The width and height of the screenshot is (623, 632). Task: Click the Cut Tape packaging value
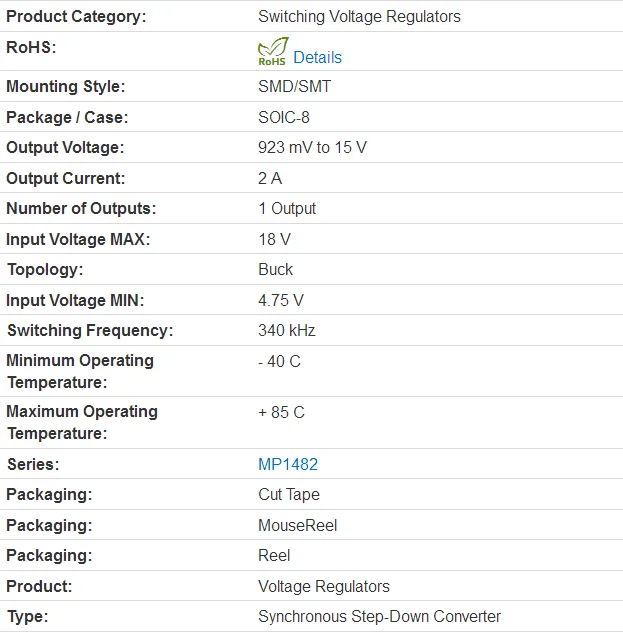click(289, 494)
